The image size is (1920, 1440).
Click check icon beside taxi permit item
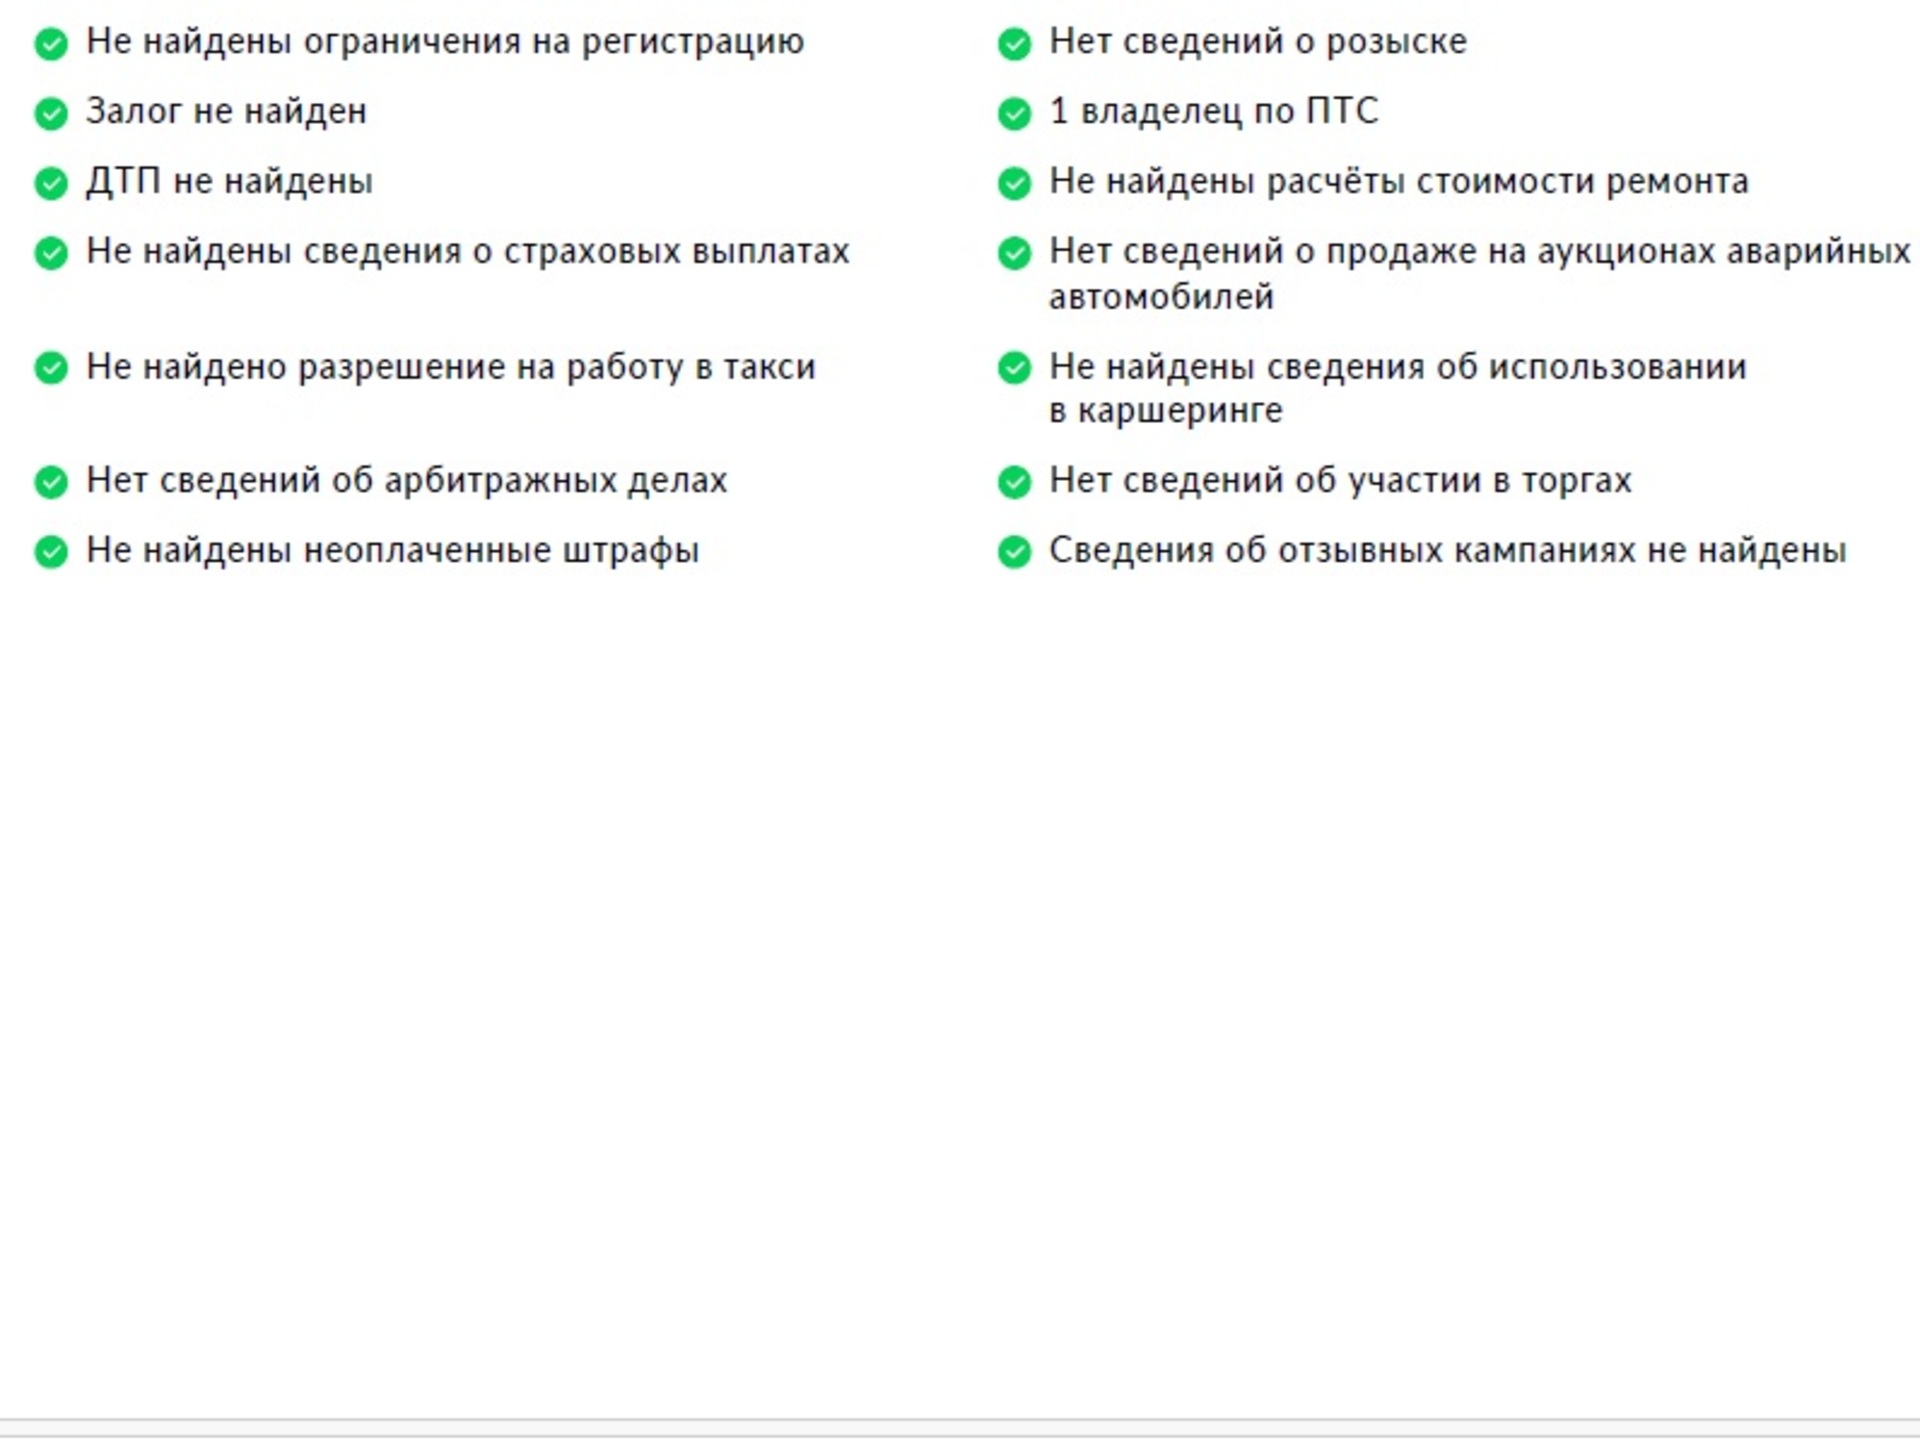(x=51, y=369)
